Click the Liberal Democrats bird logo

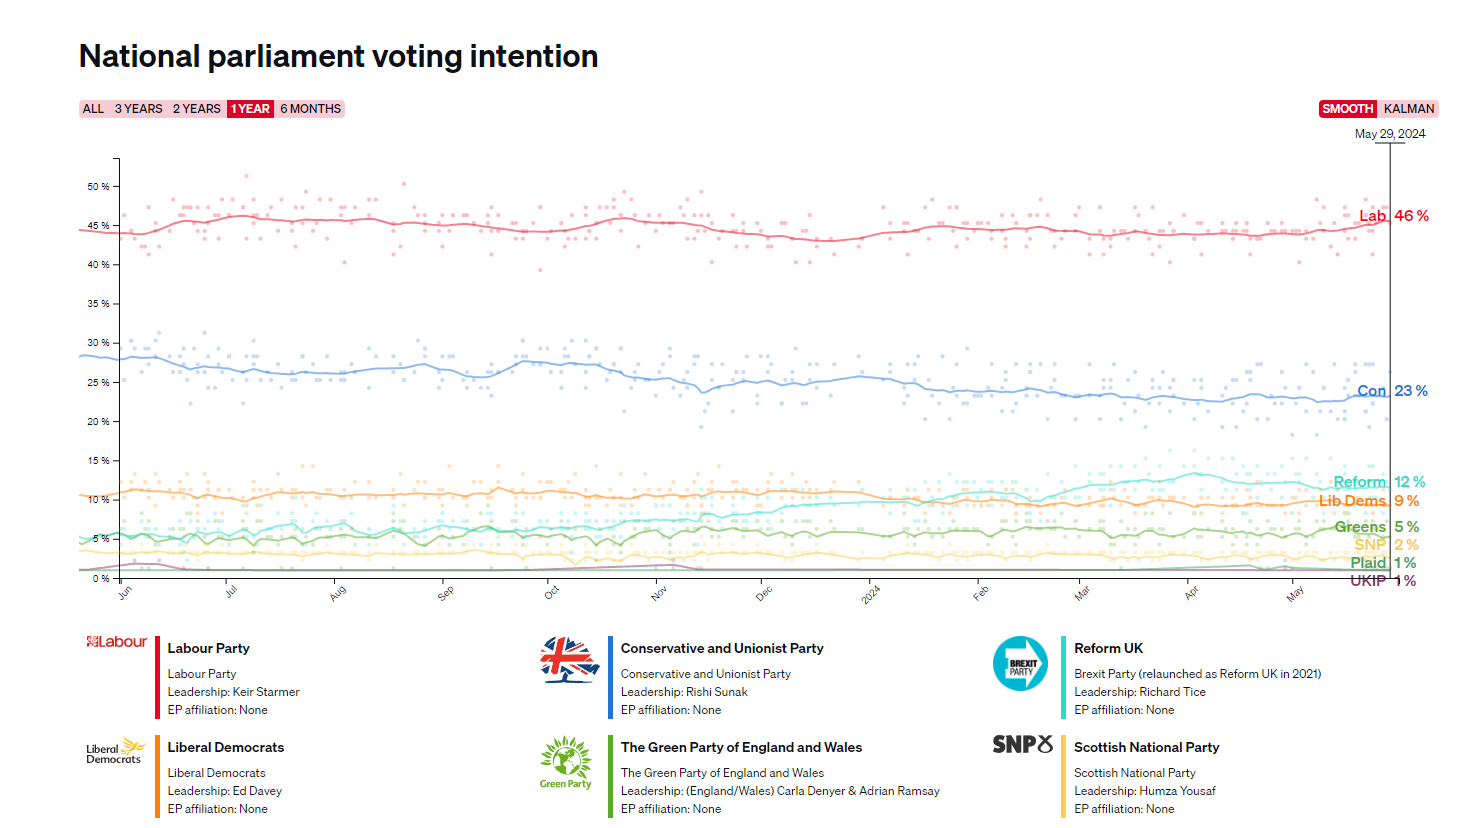pyautogui.click(x=116, y=751)
